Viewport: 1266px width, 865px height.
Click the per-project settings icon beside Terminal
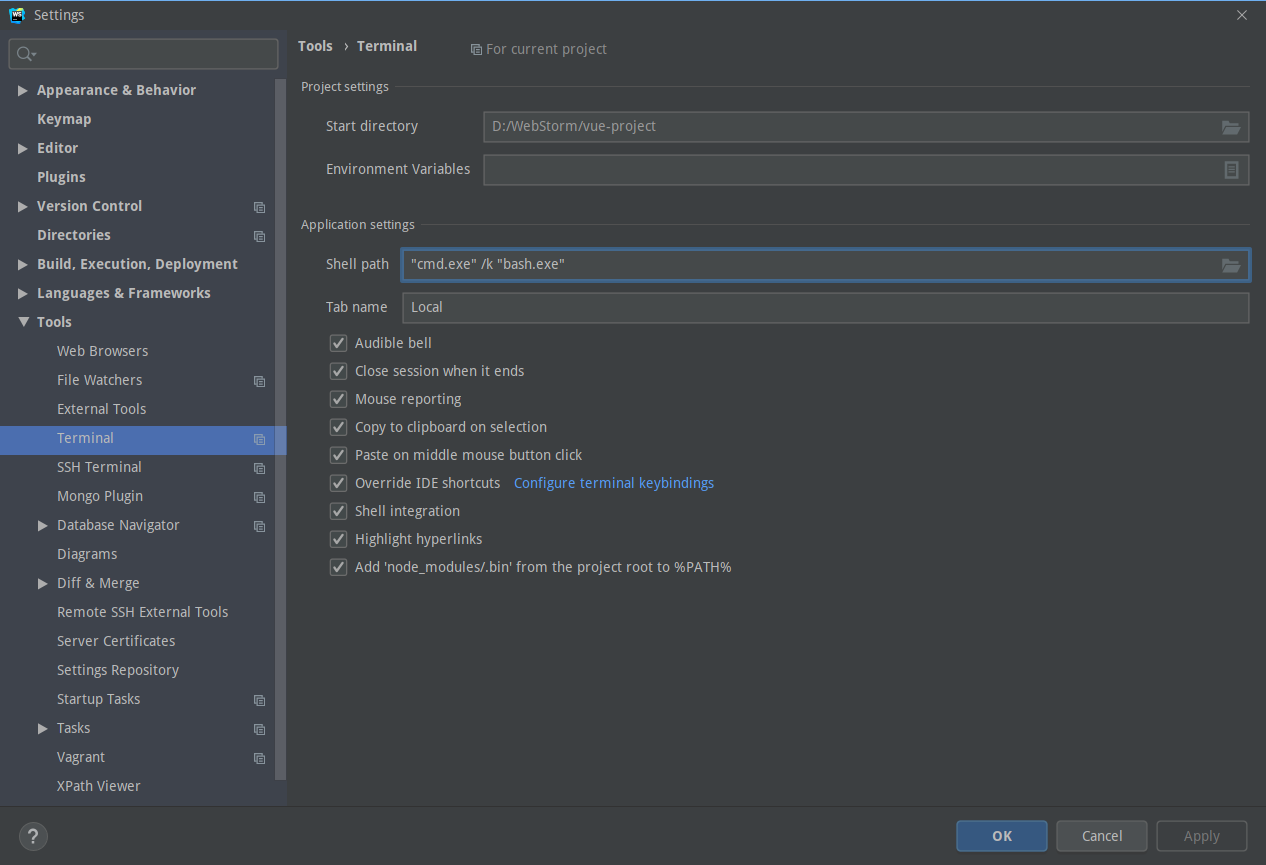pyautogui.click(x=259, y=439)
